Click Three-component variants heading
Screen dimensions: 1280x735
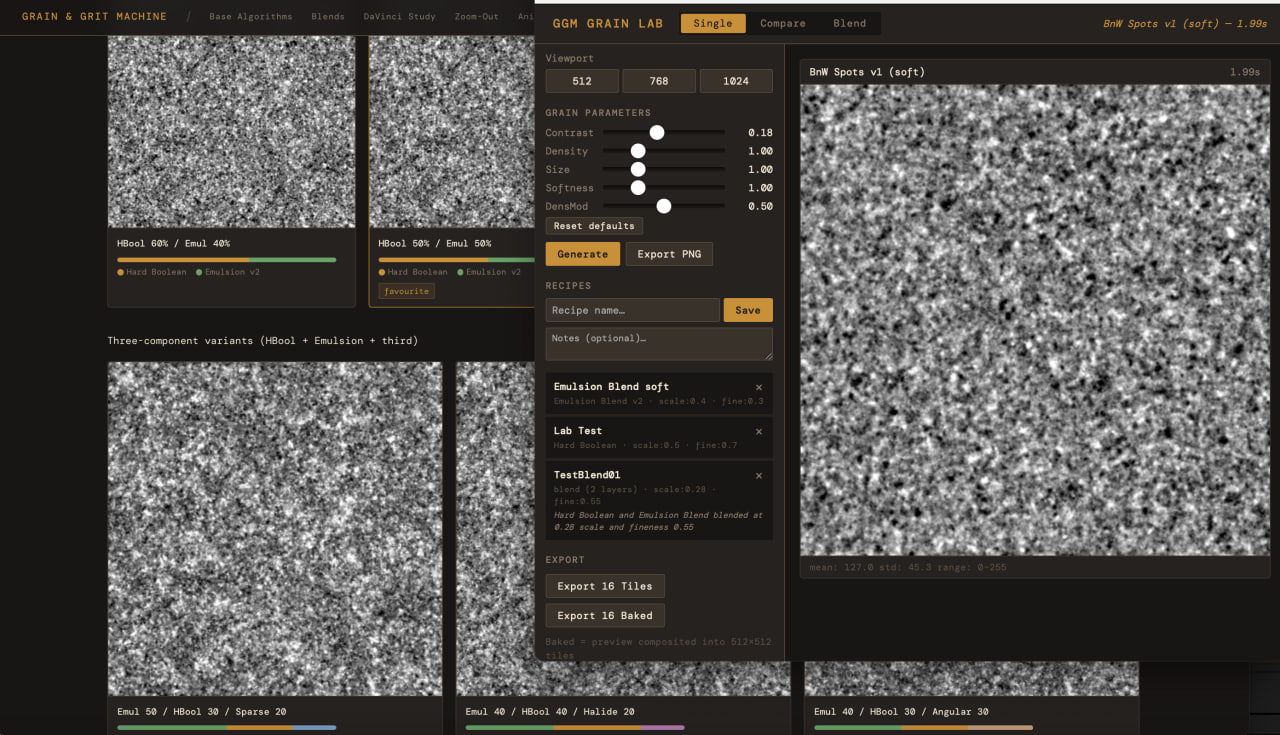click(263, 341)
